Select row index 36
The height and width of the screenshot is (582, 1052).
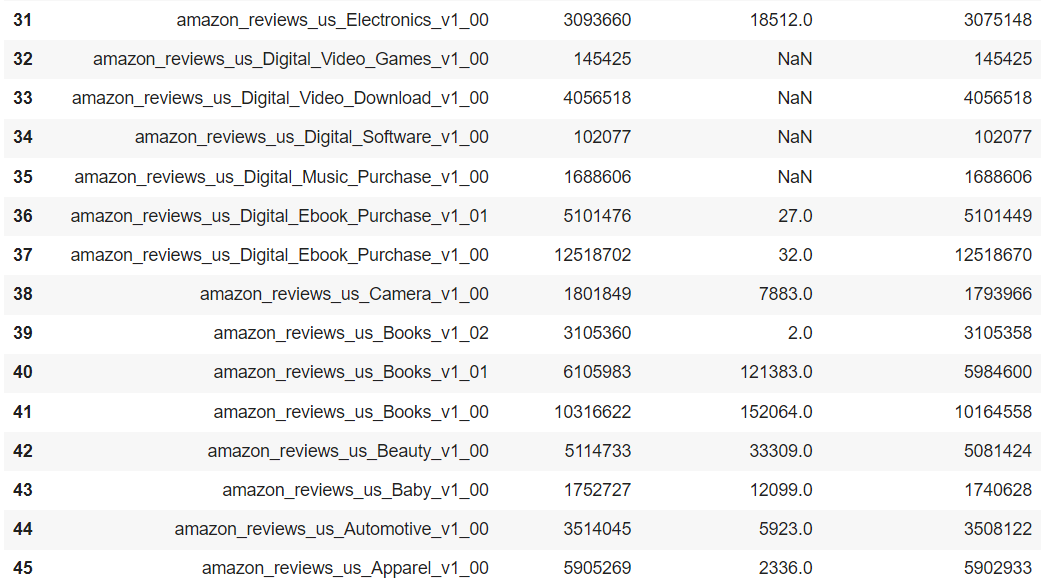tap(23, 216)
